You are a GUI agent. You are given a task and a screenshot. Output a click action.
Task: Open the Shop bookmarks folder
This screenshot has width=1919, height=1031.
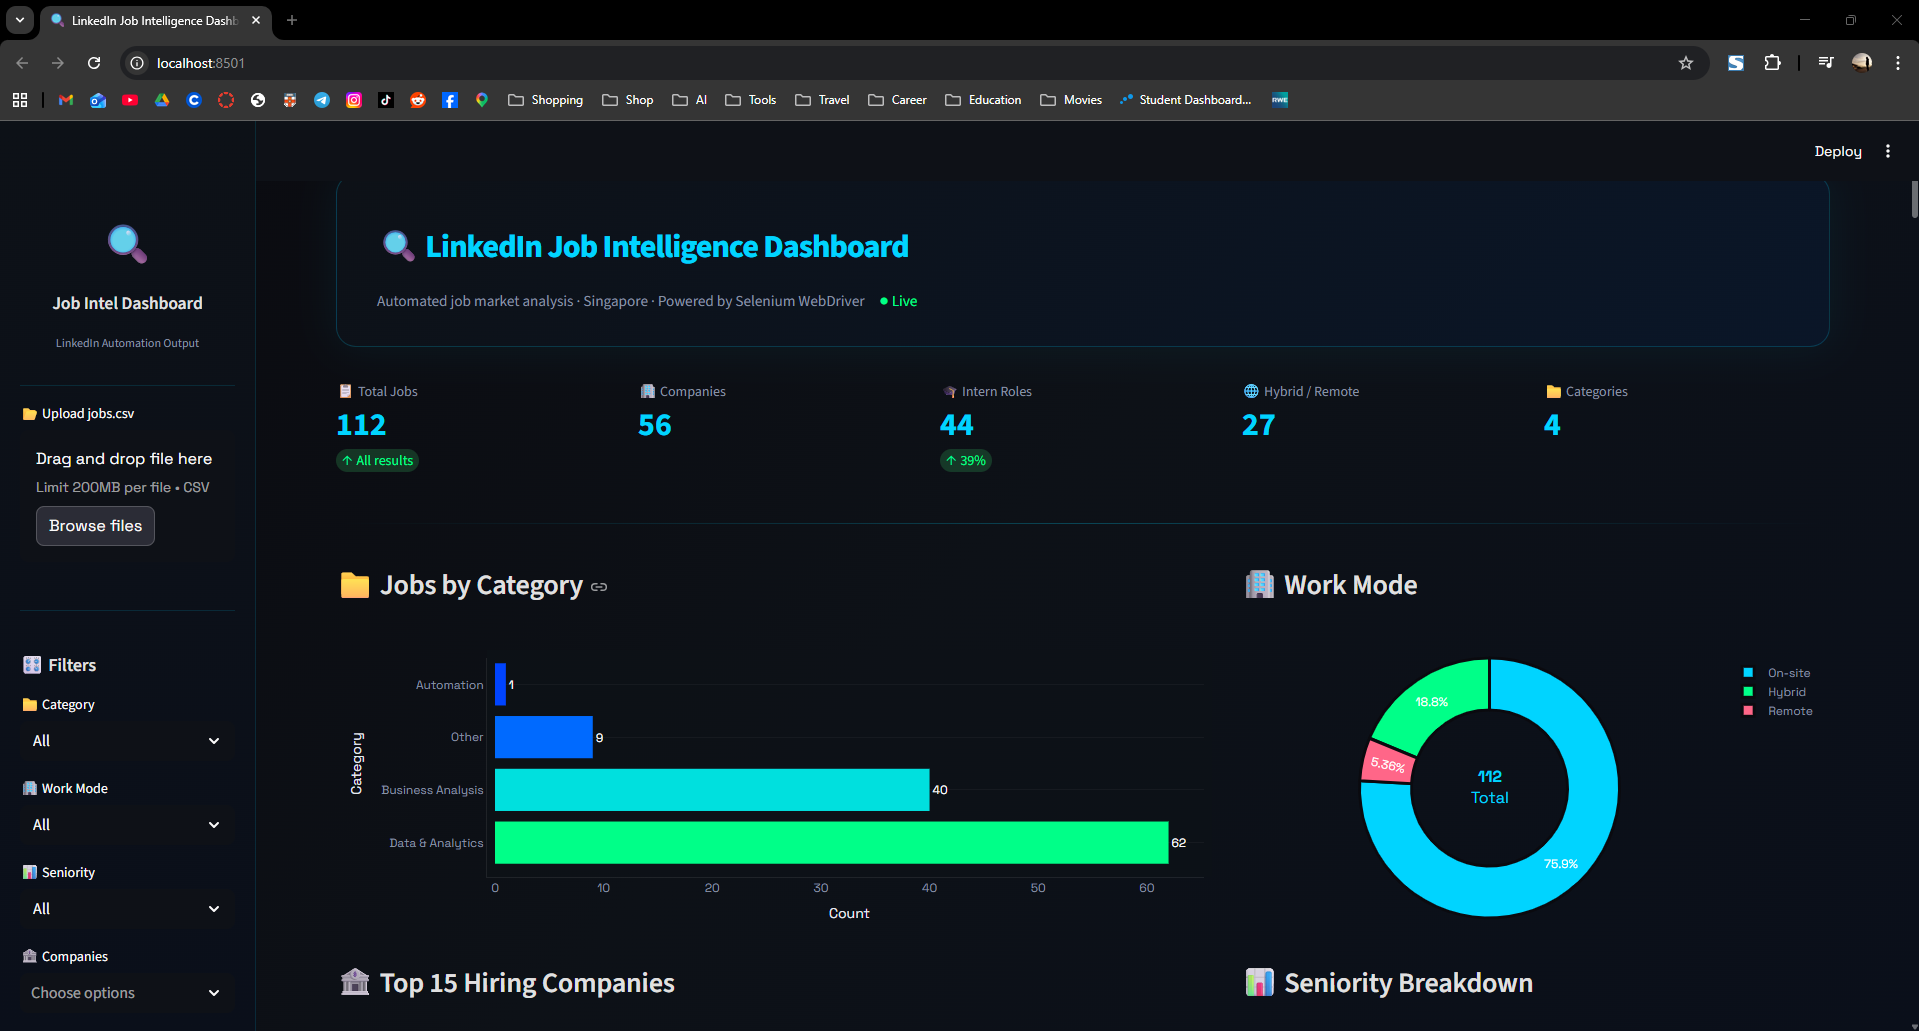click(x=628, y=100)
